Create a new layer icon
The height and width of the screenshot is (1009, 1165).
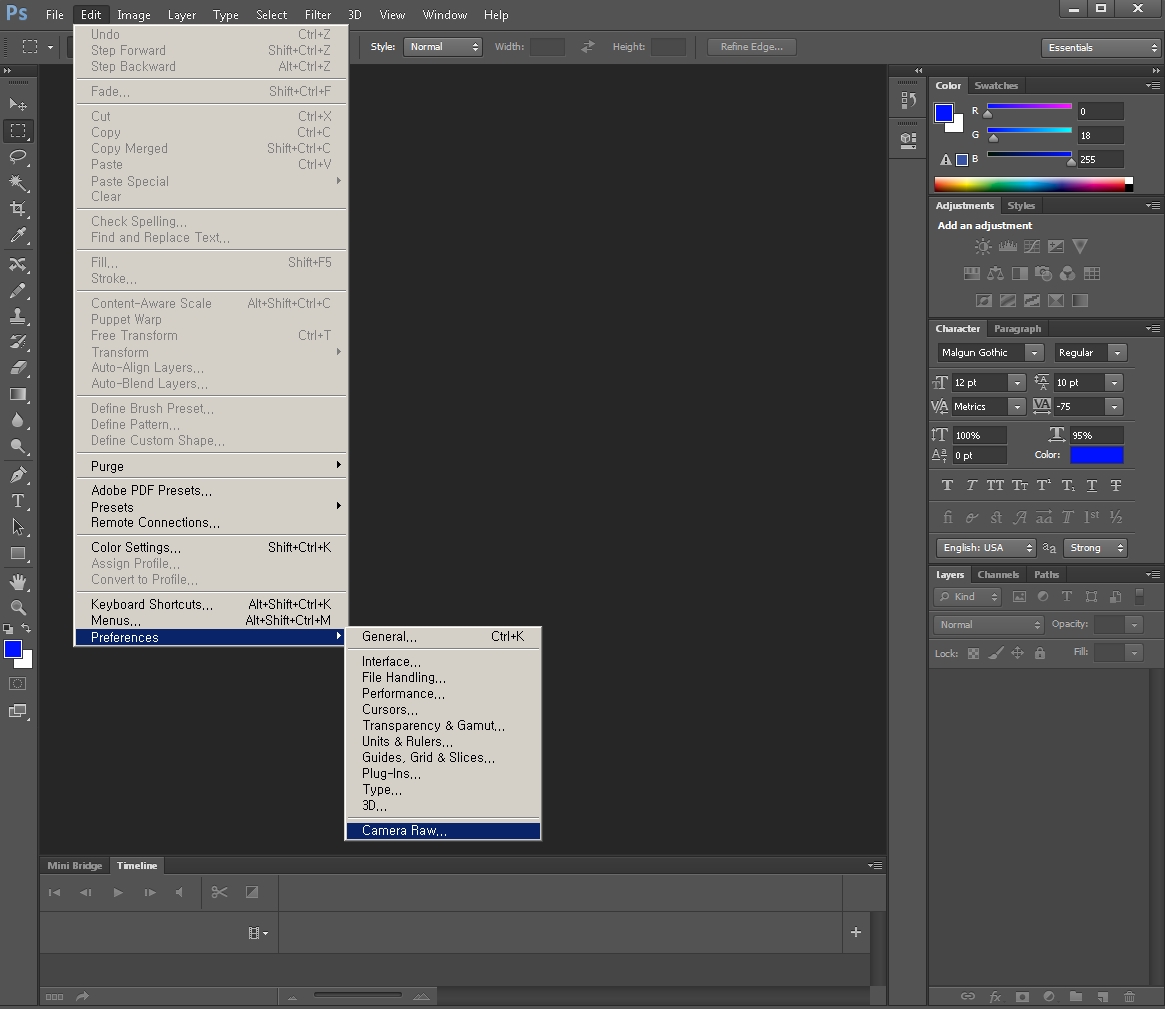[1103, 996]
